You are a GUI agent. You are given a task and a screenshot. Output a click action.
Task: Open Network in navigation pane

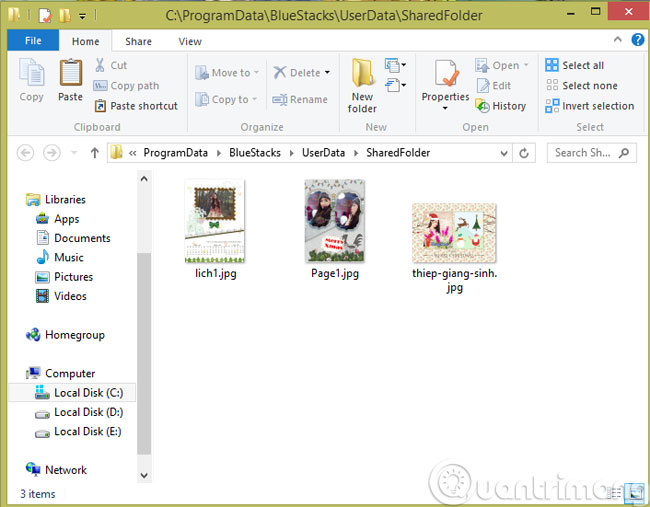tap(56, 470)
